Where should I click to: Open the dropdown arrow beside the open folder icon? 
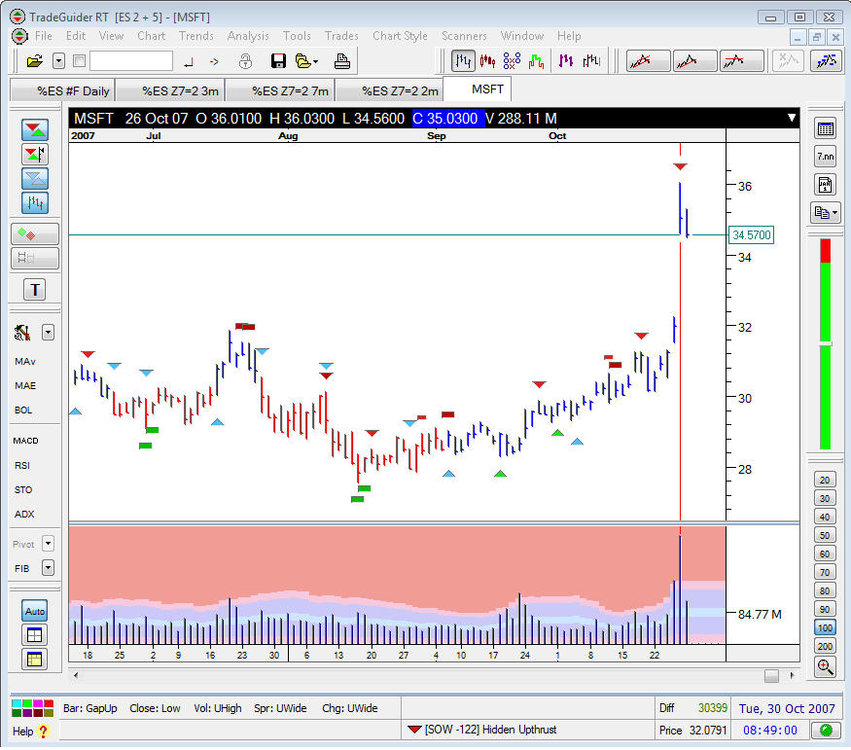pos(59,61)
